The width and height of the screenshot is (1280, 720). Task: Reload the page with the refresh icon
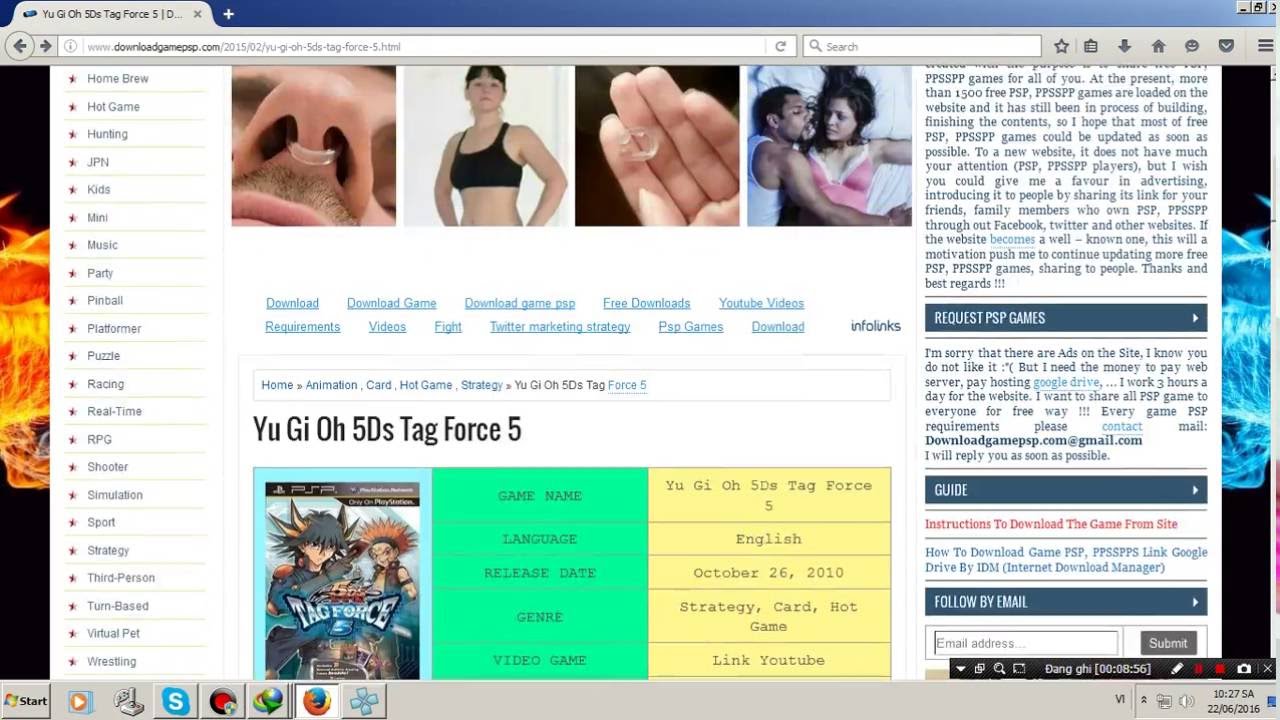(x=780, y=46)
